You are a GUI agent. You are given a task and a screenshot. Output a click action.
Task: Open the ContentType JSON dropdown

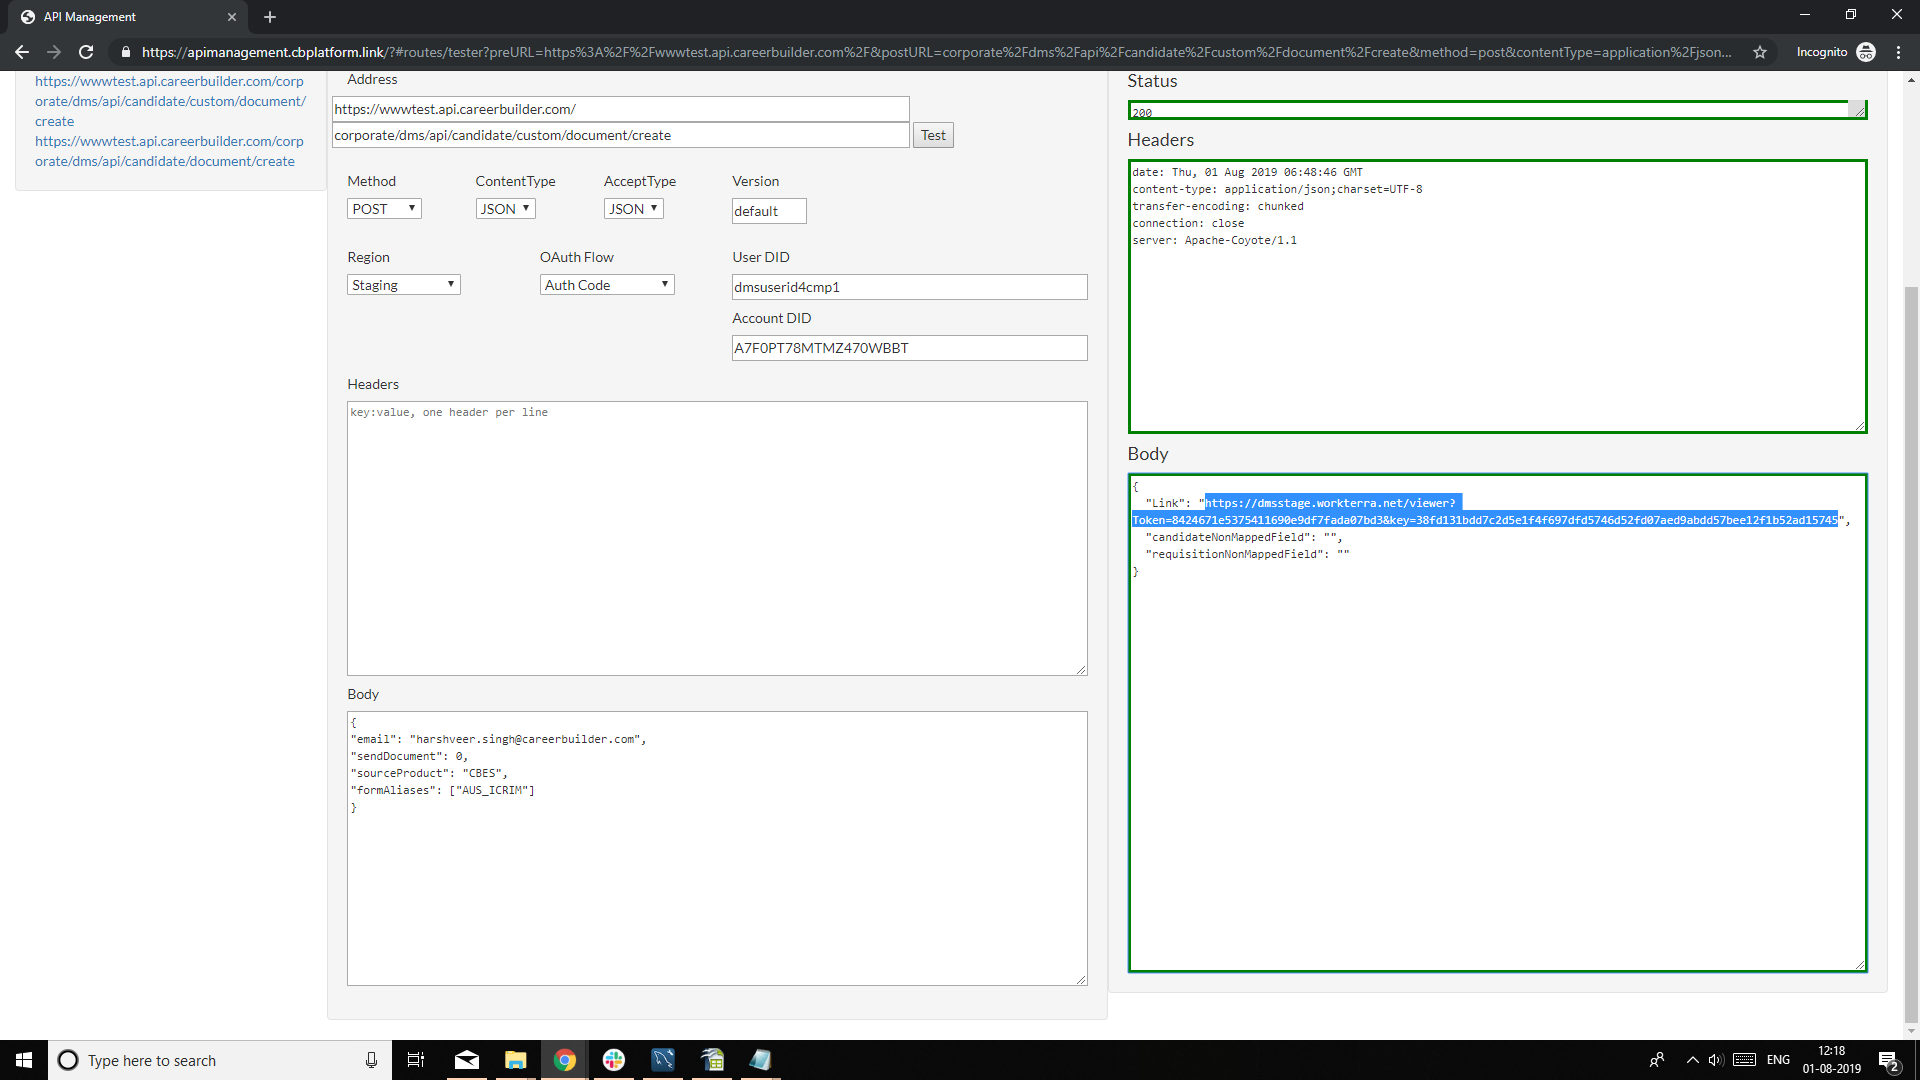tap(505, 208)
